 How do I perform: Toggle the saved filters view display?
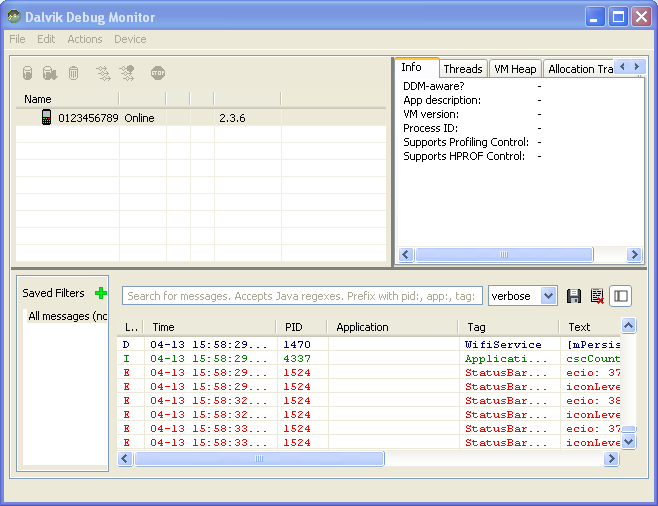point(621,296)
